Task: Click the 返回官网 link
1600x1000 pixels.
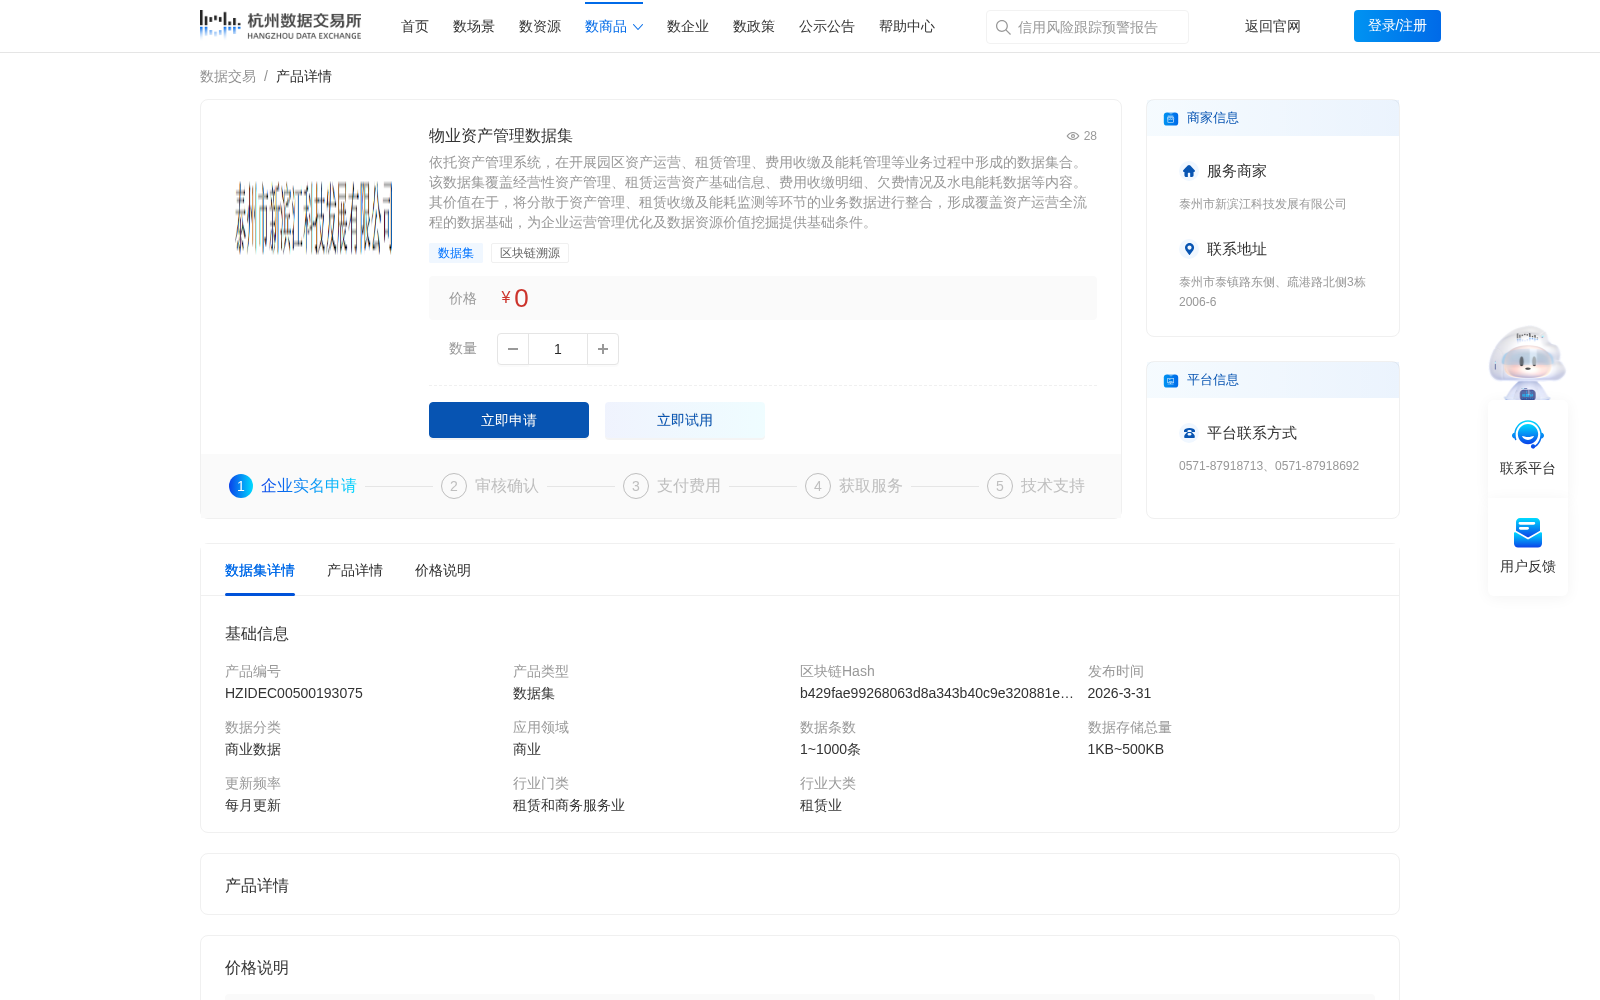Action: [1273, 26]
